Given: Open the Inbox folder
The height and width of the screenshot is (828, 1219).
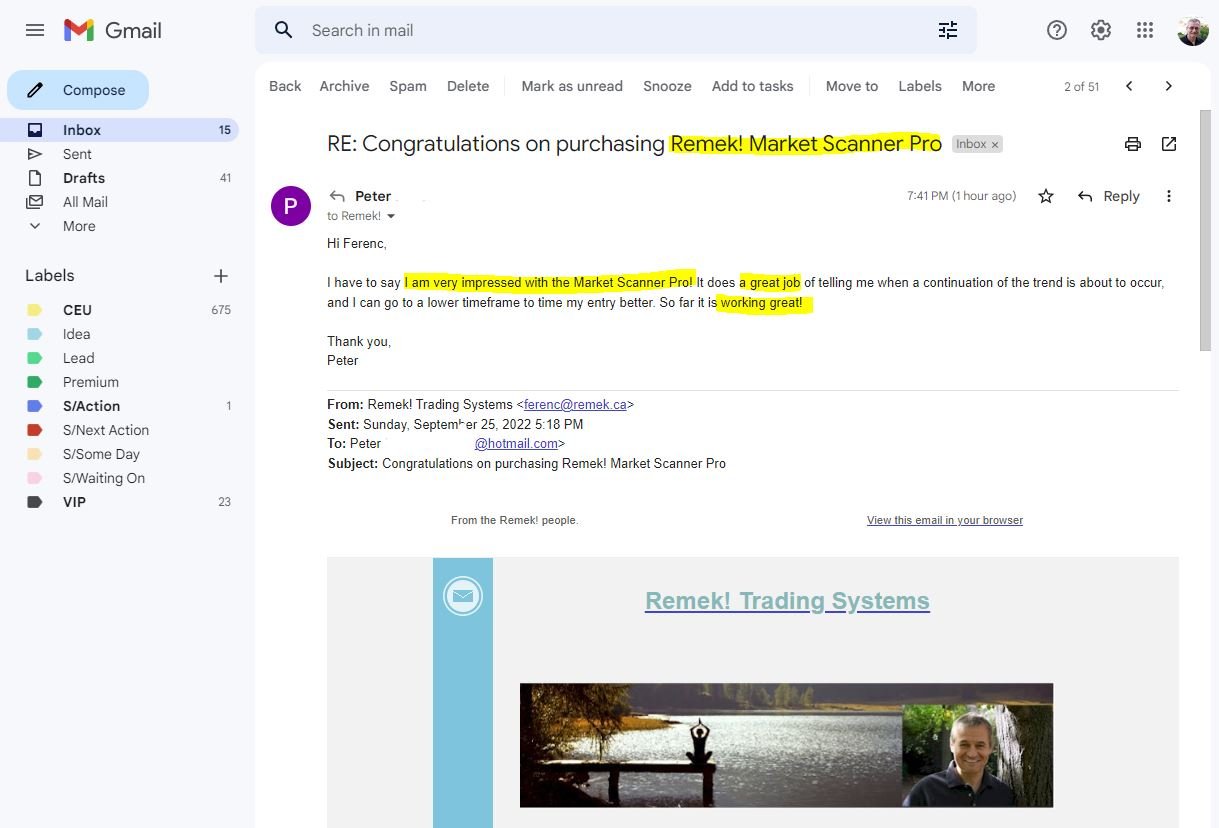Looking at the screenshot, I should (120, 130).
